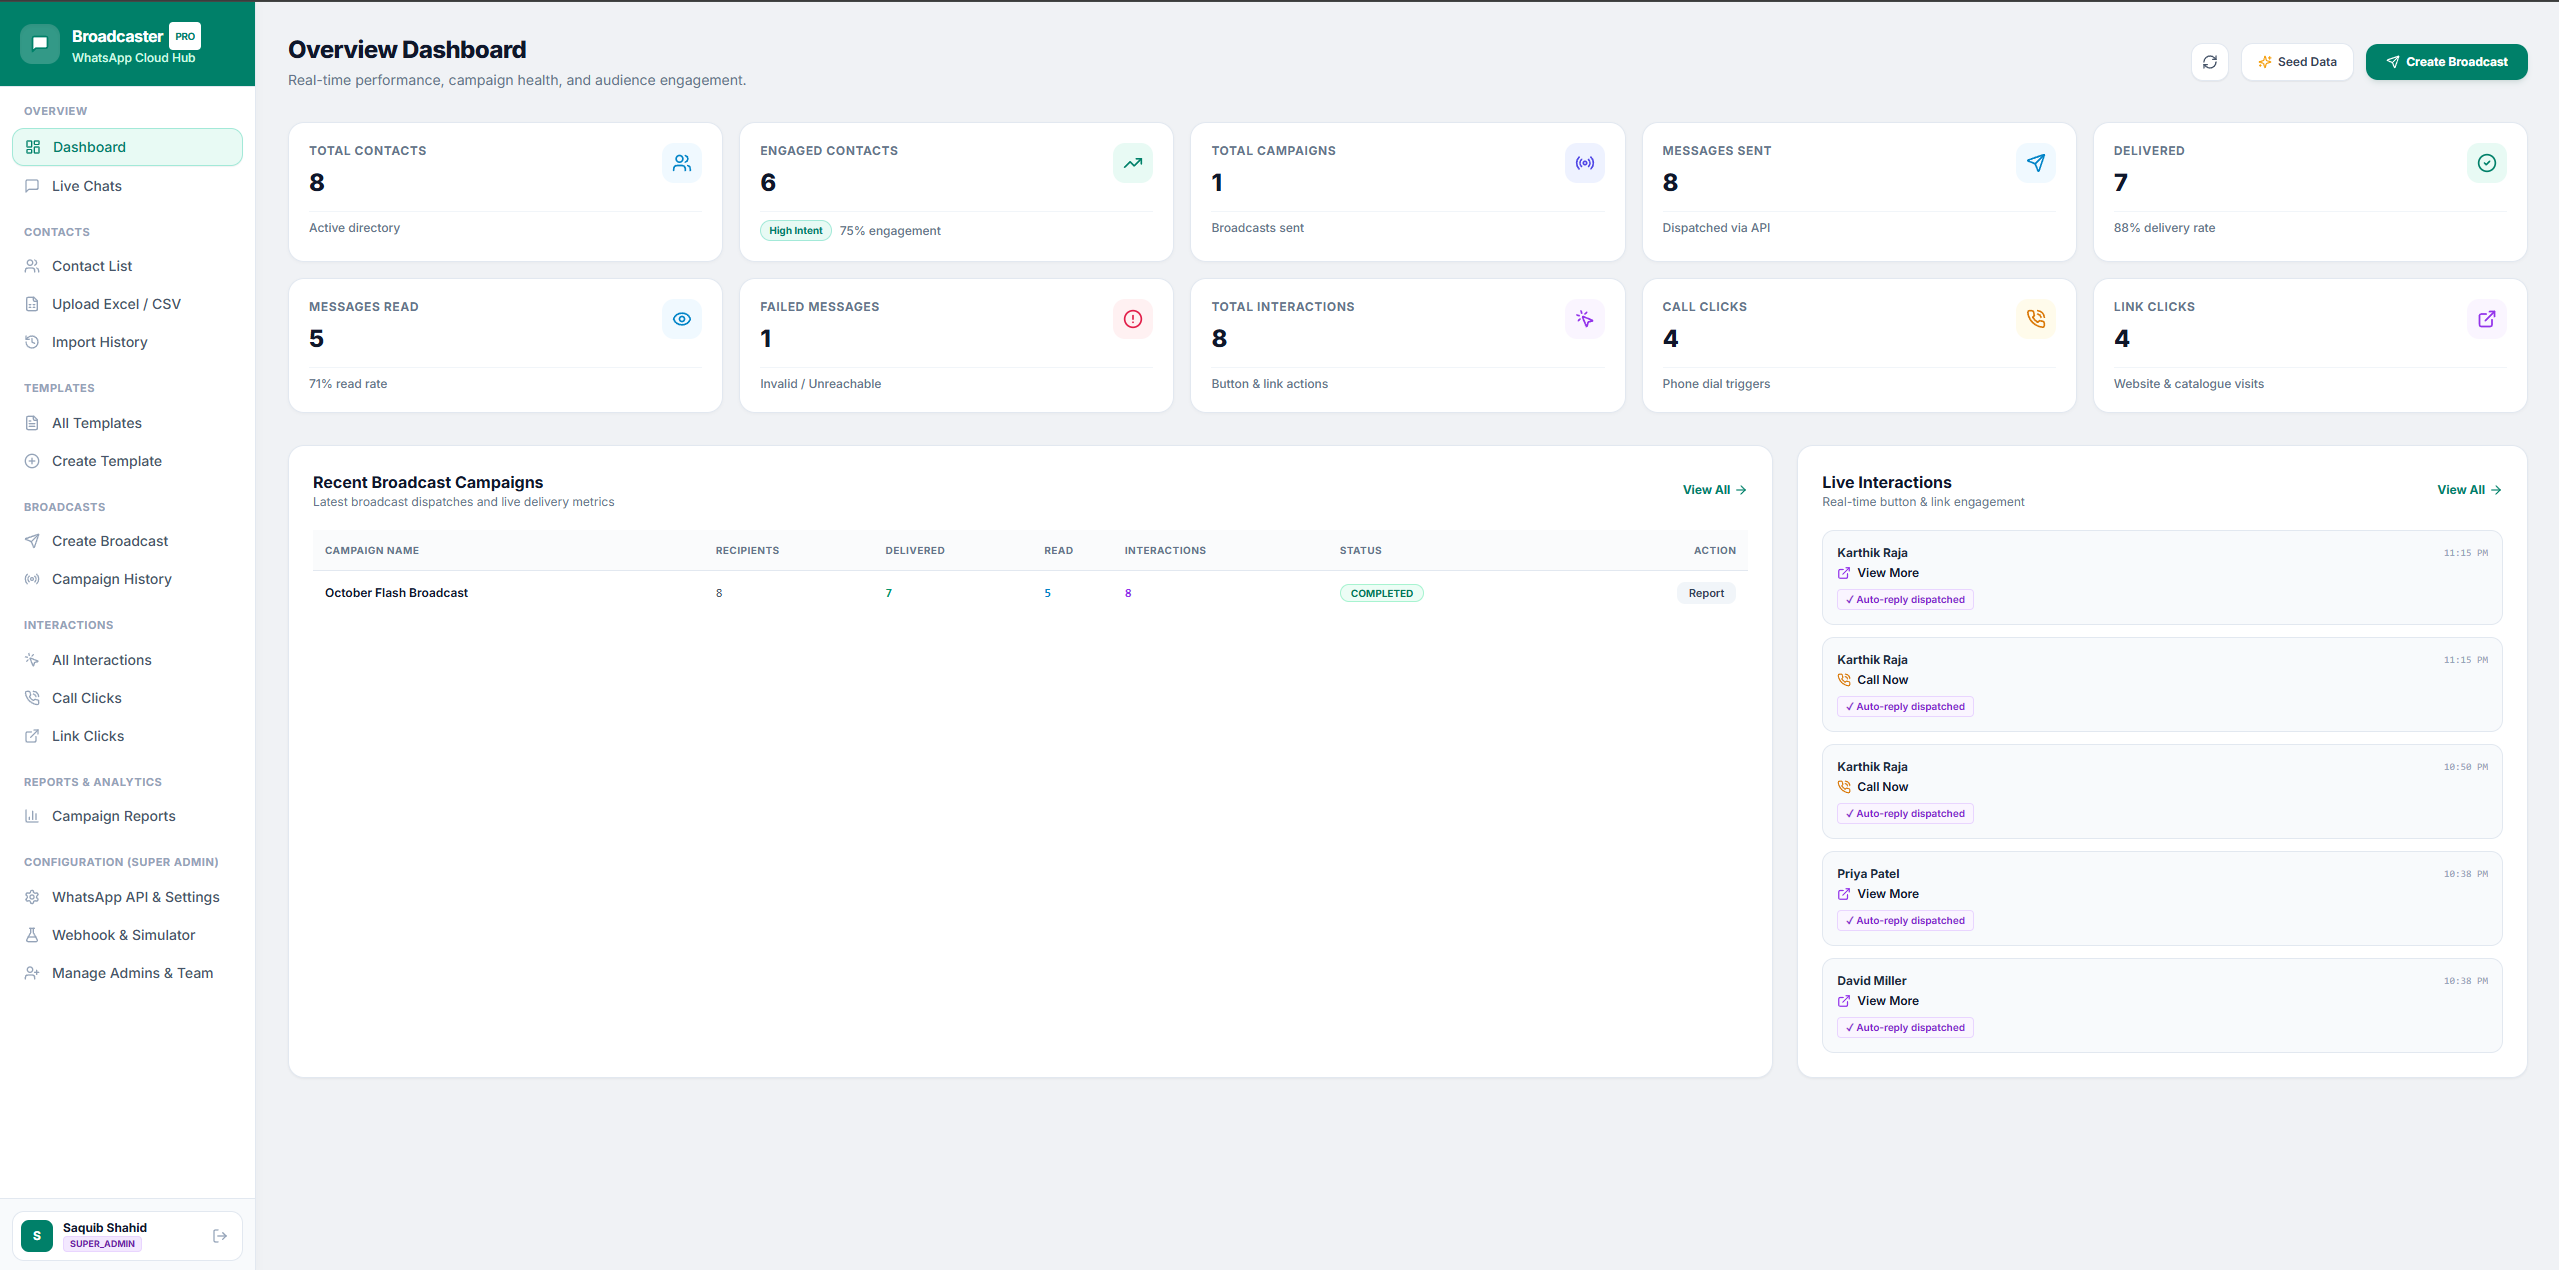This screenshot has height=1270, width=2559.
Task: Click the green Create Broadcast button
Action: click(2446, 62)
